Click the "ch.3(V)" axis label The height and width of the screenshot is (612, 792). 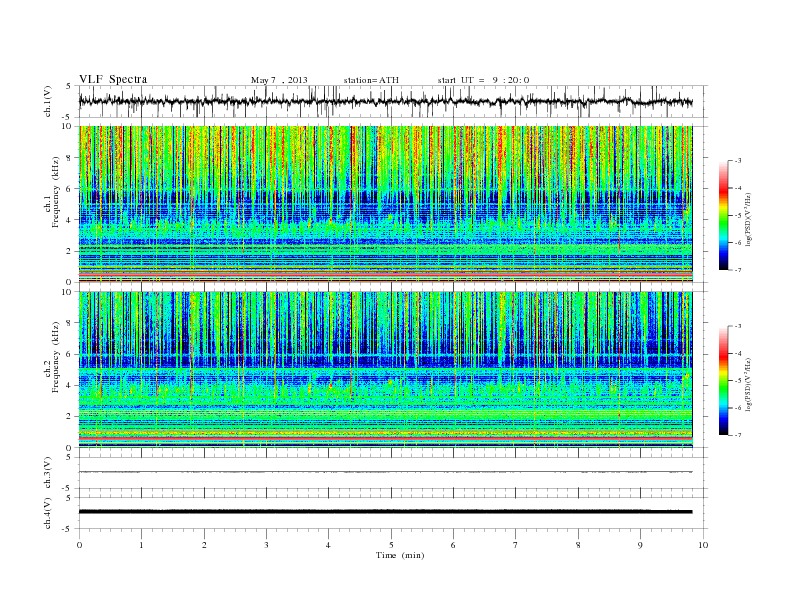pos(48,472)
